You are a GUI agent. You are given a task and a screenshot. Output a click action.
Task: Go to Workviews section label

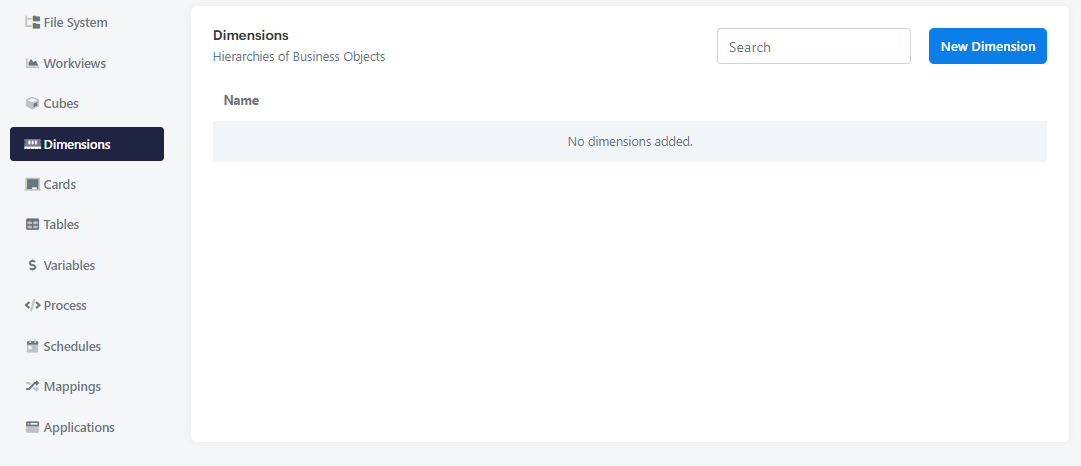74,63
